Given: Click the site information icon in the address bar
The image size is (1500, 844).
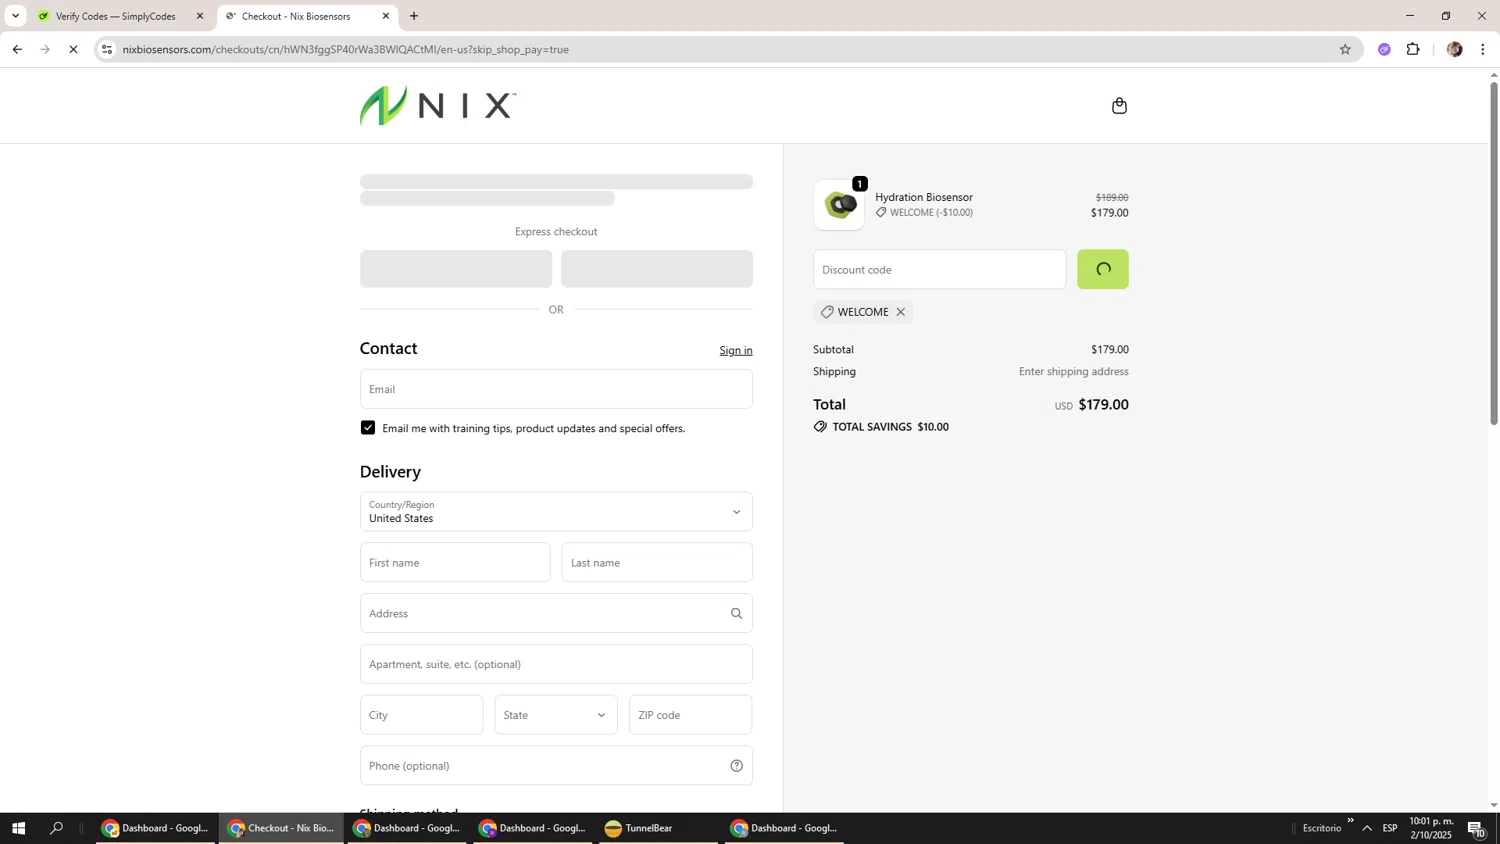Looking at the screenshot, I should tap(107, 49).
